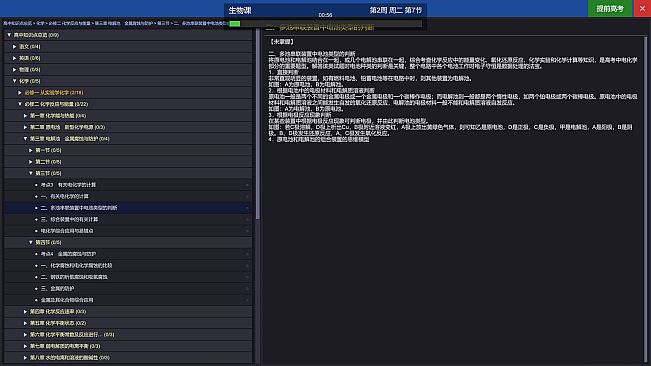Click the '1. 直接判断' heading in content
651x366 pixels.
click(283, 72)
